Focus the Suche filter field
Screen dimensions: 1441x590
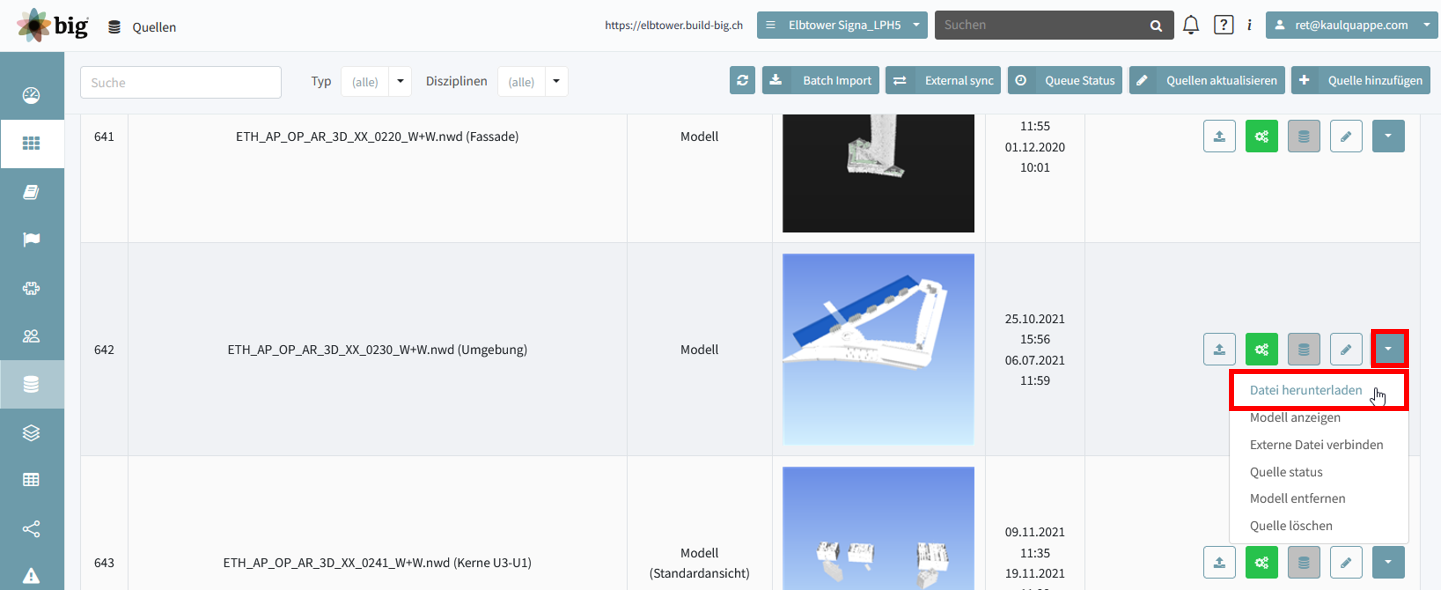click(x=181, y=82)
